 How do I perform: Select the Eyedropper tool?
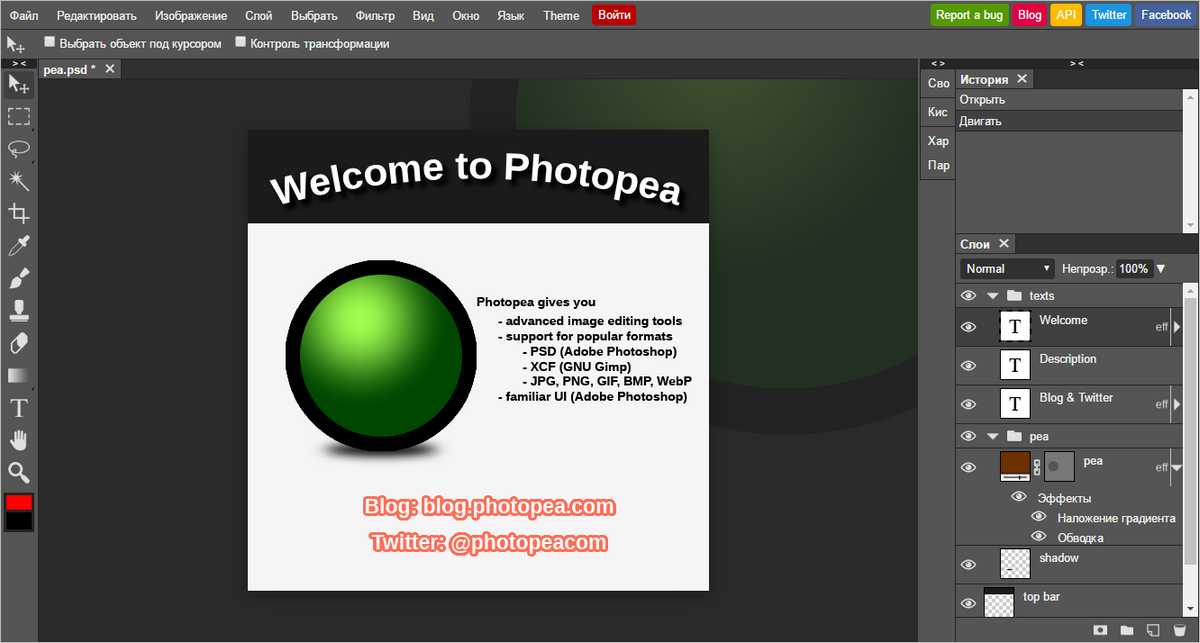pos(19,246)
